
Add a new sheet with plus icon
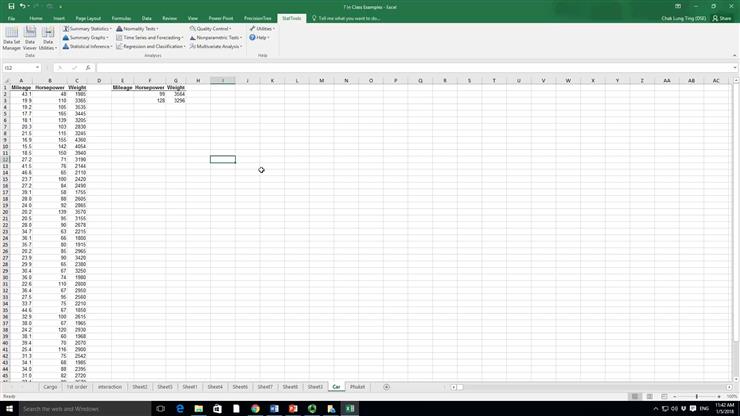coord(386,387)
